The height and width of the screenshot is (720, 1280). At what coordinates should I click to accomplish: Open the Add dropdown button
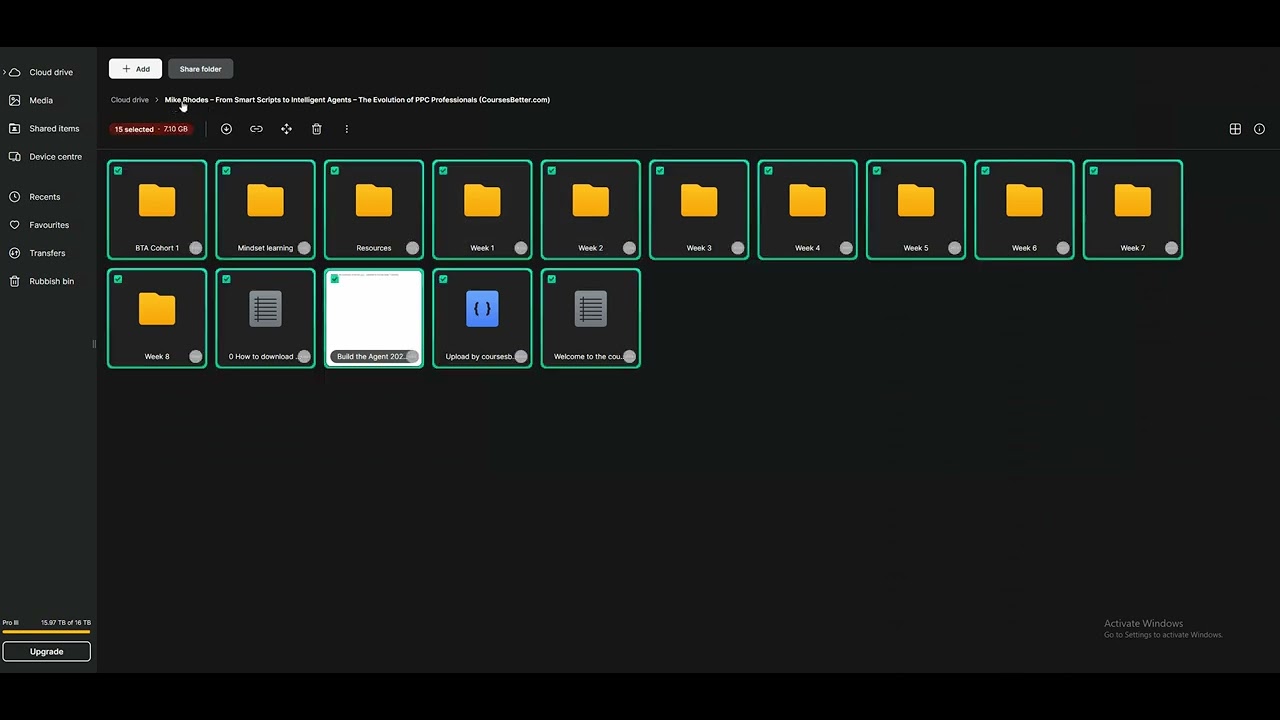click(x=135, y=69)
